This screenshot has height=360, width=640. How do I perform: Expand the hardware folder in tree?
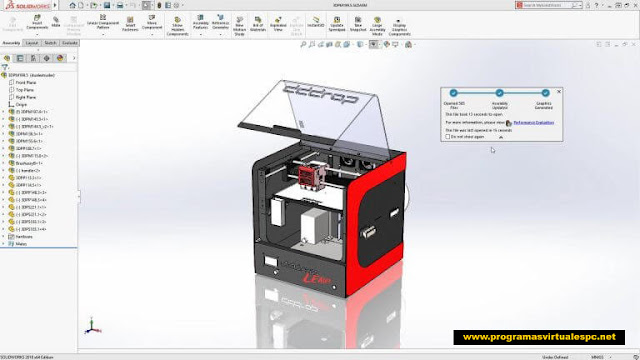coord(4,236)
